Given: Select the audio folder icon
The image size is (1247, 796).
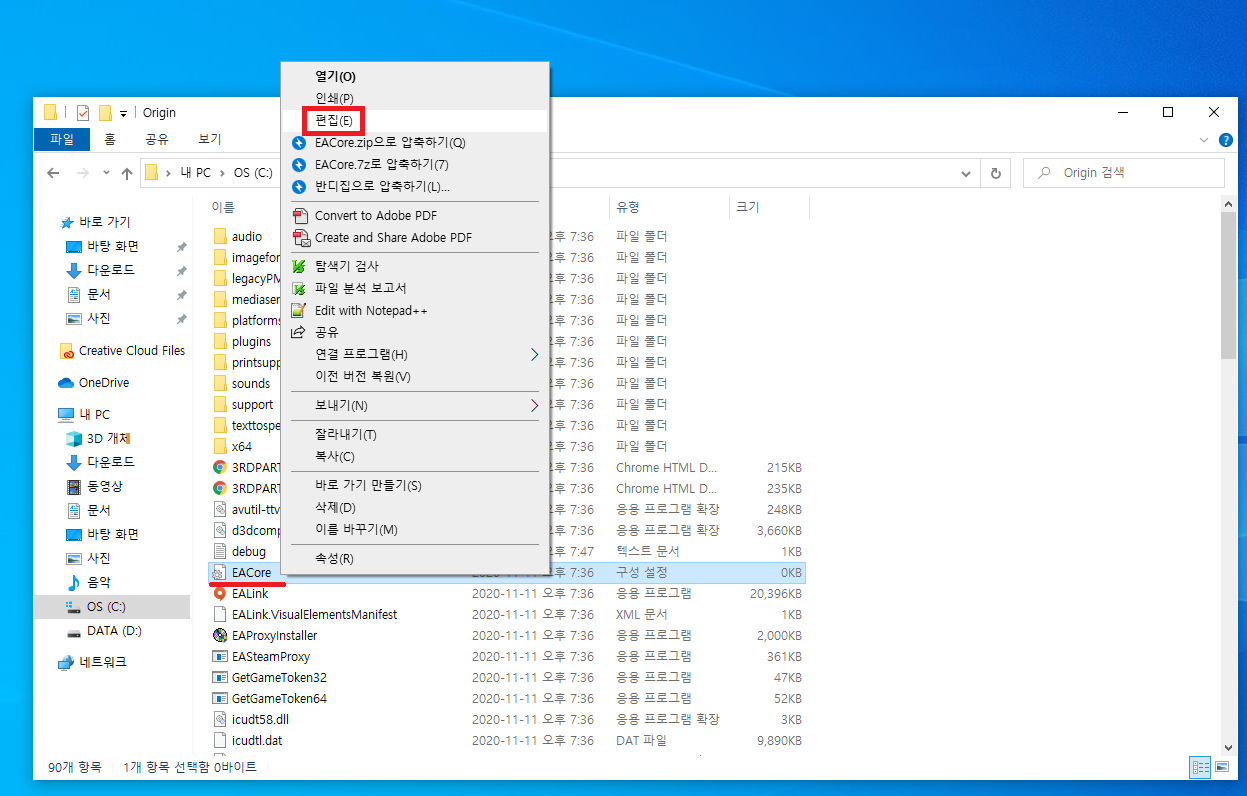Looking at the screenshot, I should click(x=221, y=236).
